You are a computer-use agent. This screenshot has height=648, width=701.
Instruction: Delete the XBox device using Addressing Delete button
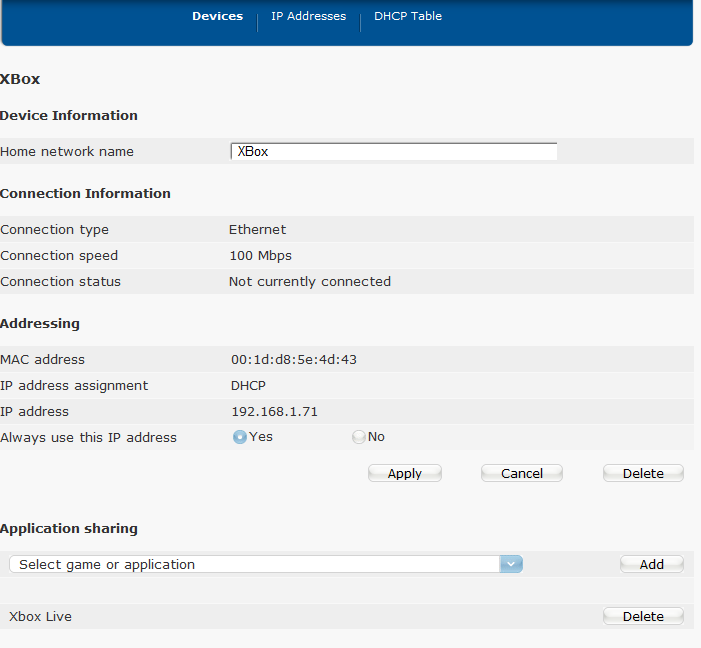coord(642,474)
